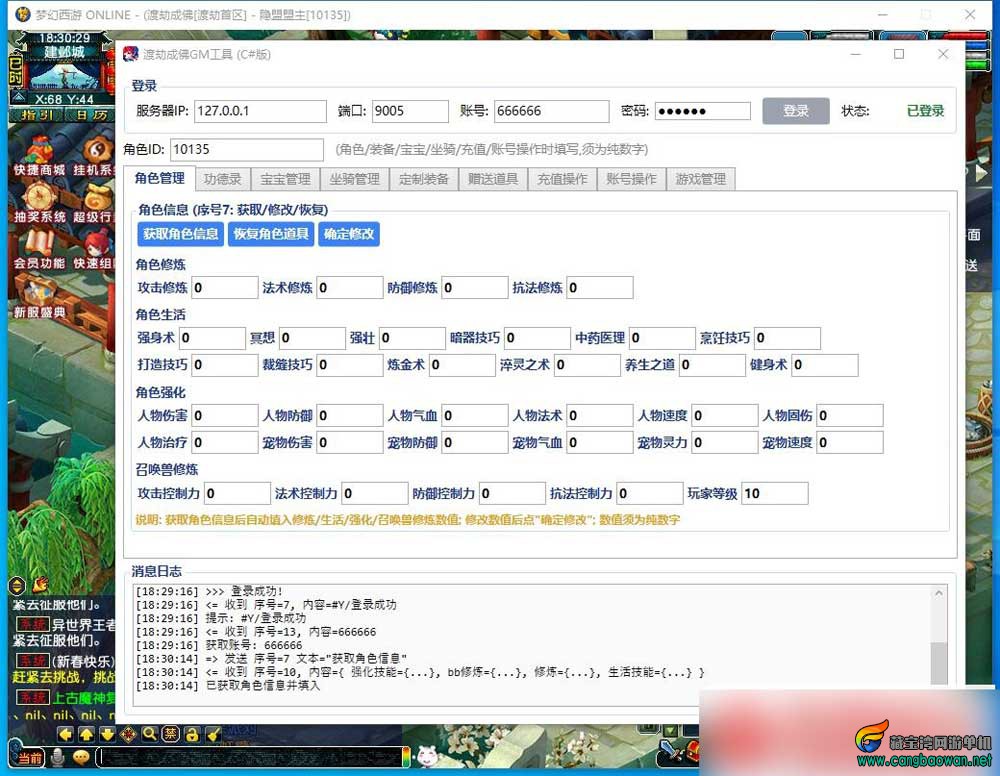The height and width of the screenshot is (776, 1000).
Task: Click the speech bubble emoticon icon
Action: click(81, 757)
